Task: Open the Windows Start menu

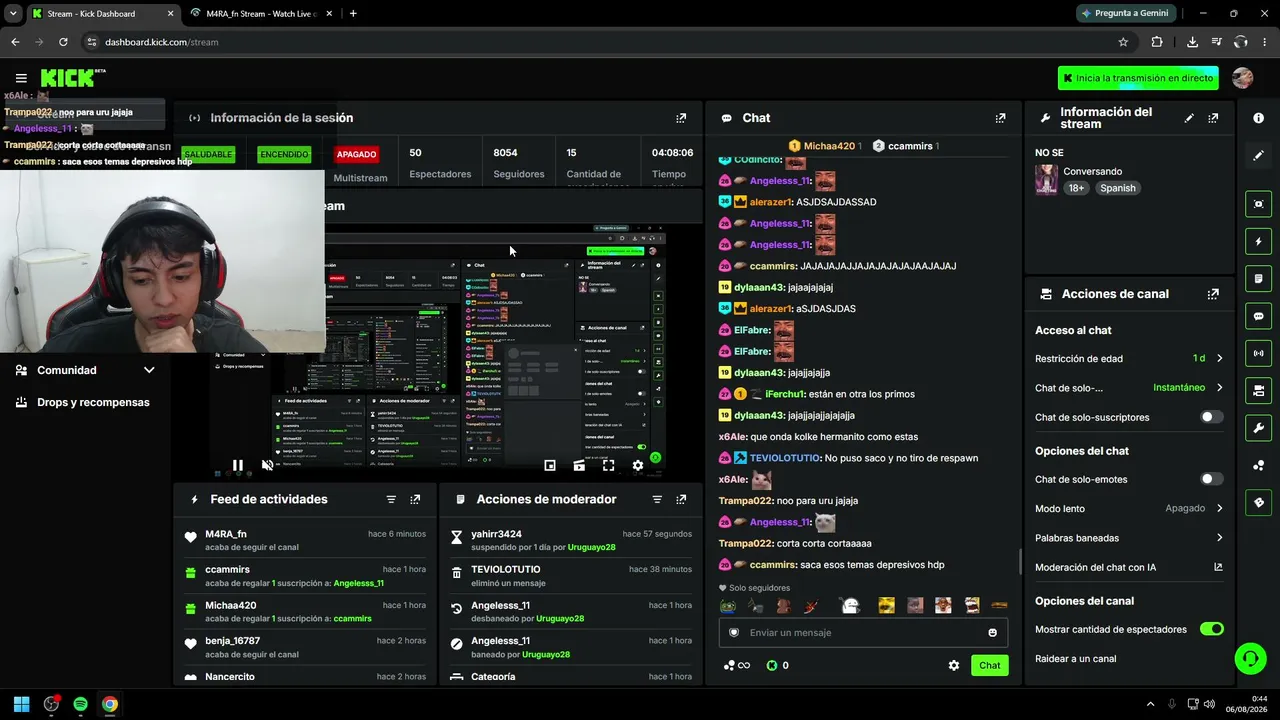Action: click(x=21, y=704)
